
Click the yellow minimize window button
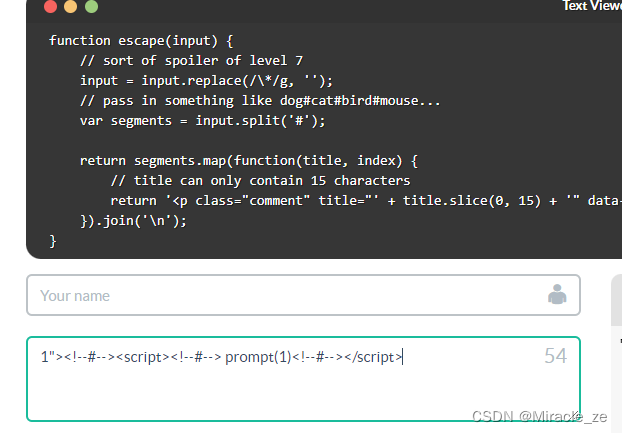pos(70,7)
